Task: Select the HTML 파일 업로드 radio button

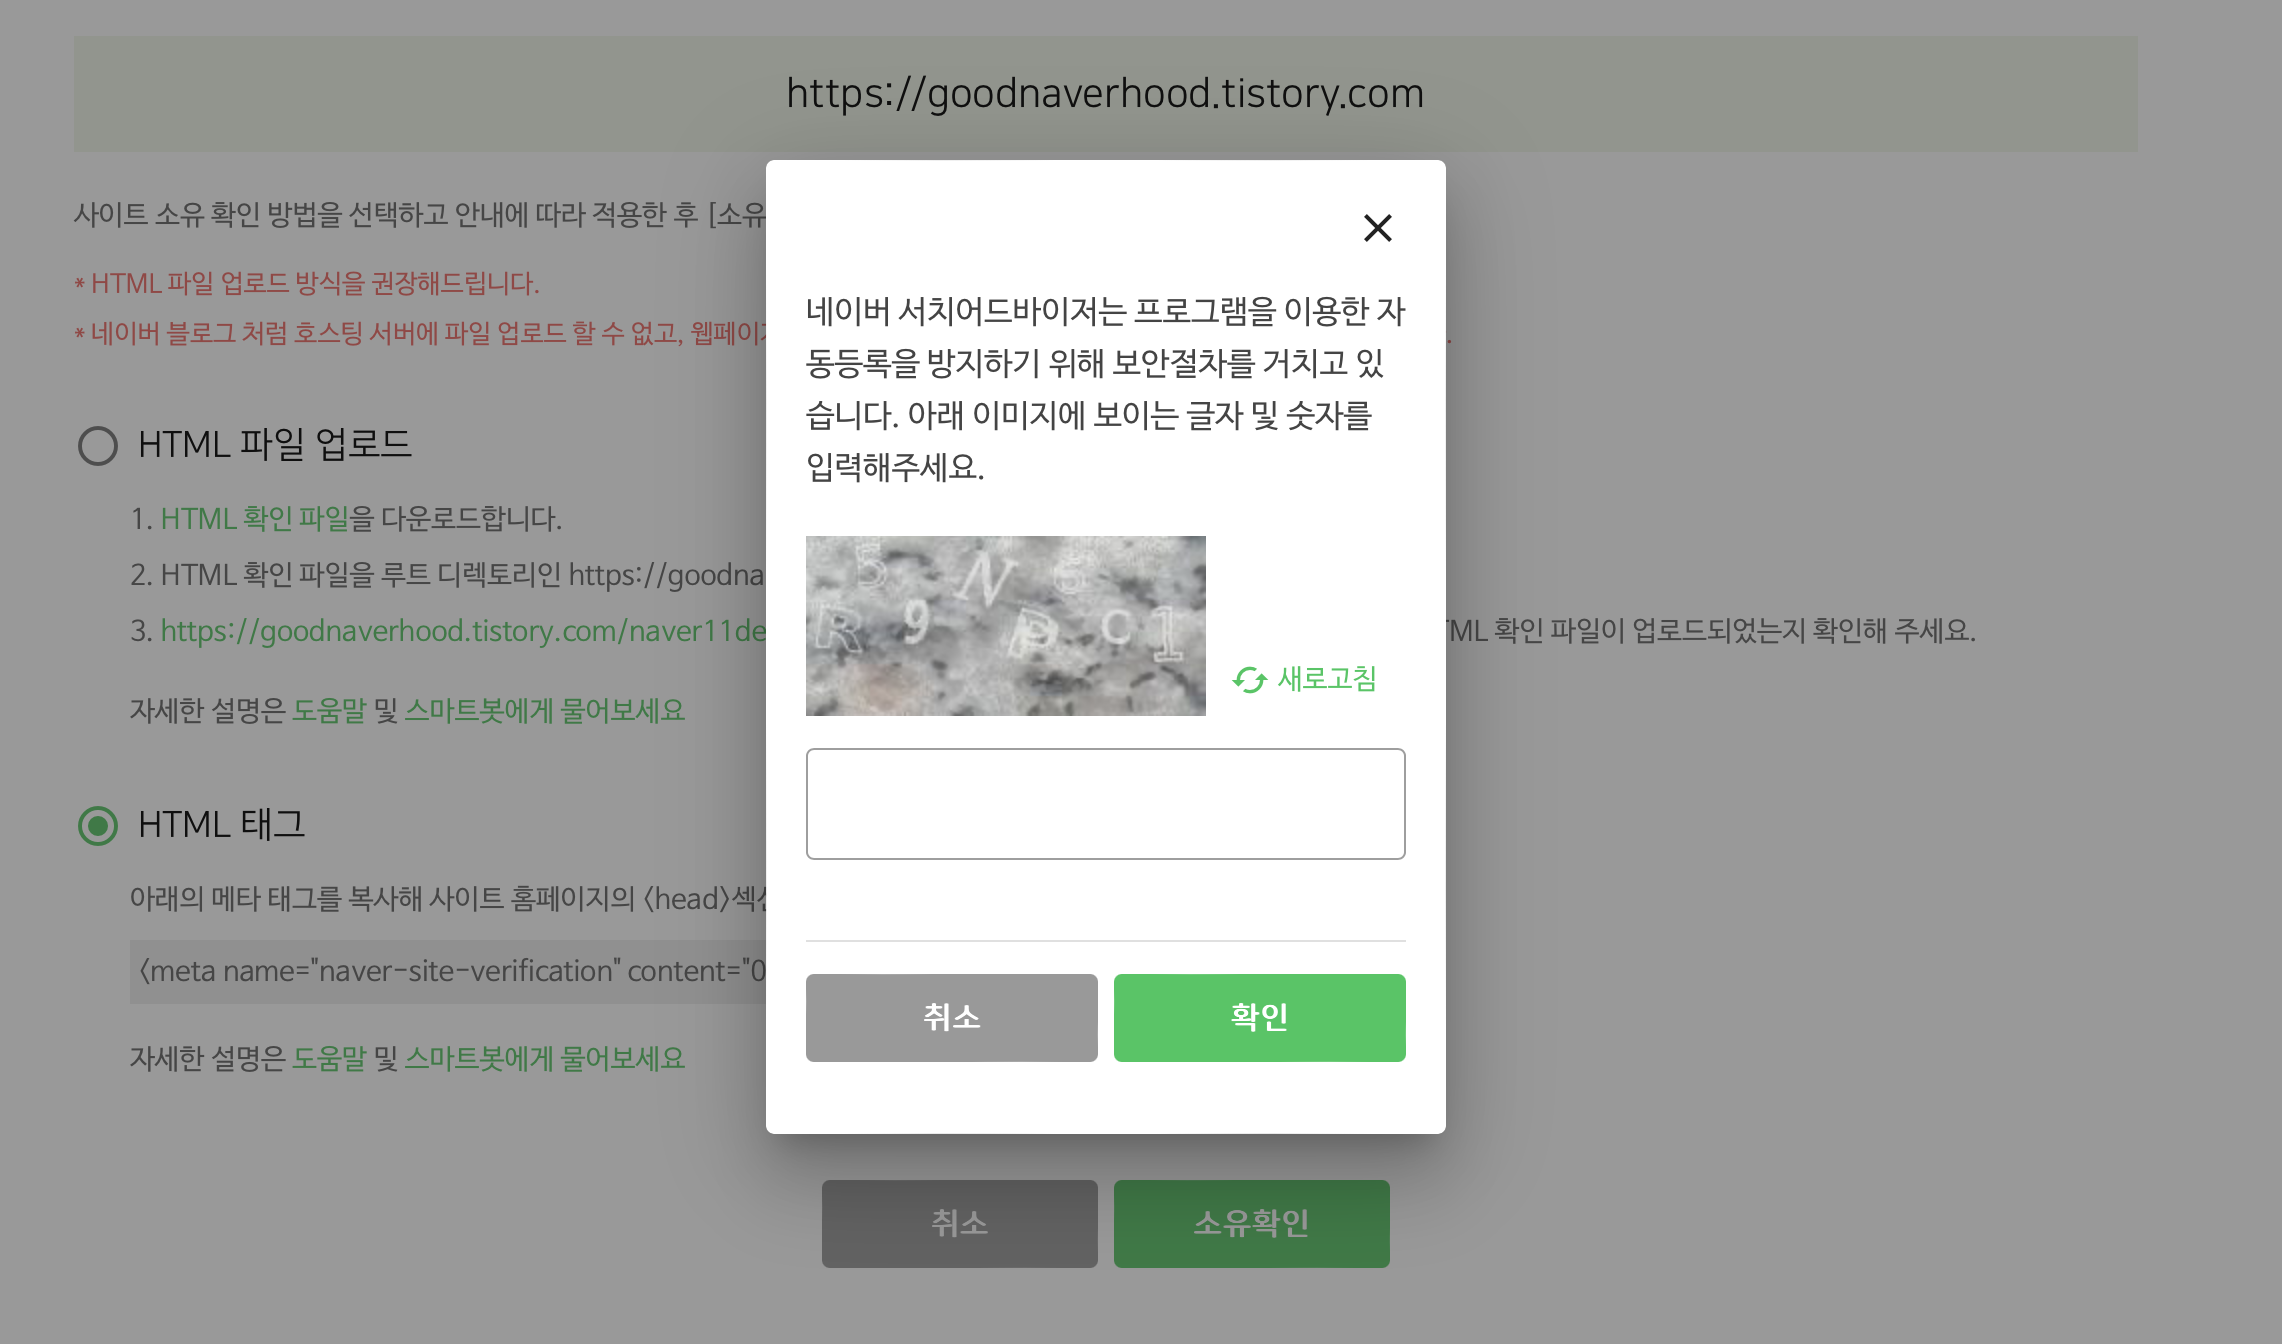Action: point(97,446)
